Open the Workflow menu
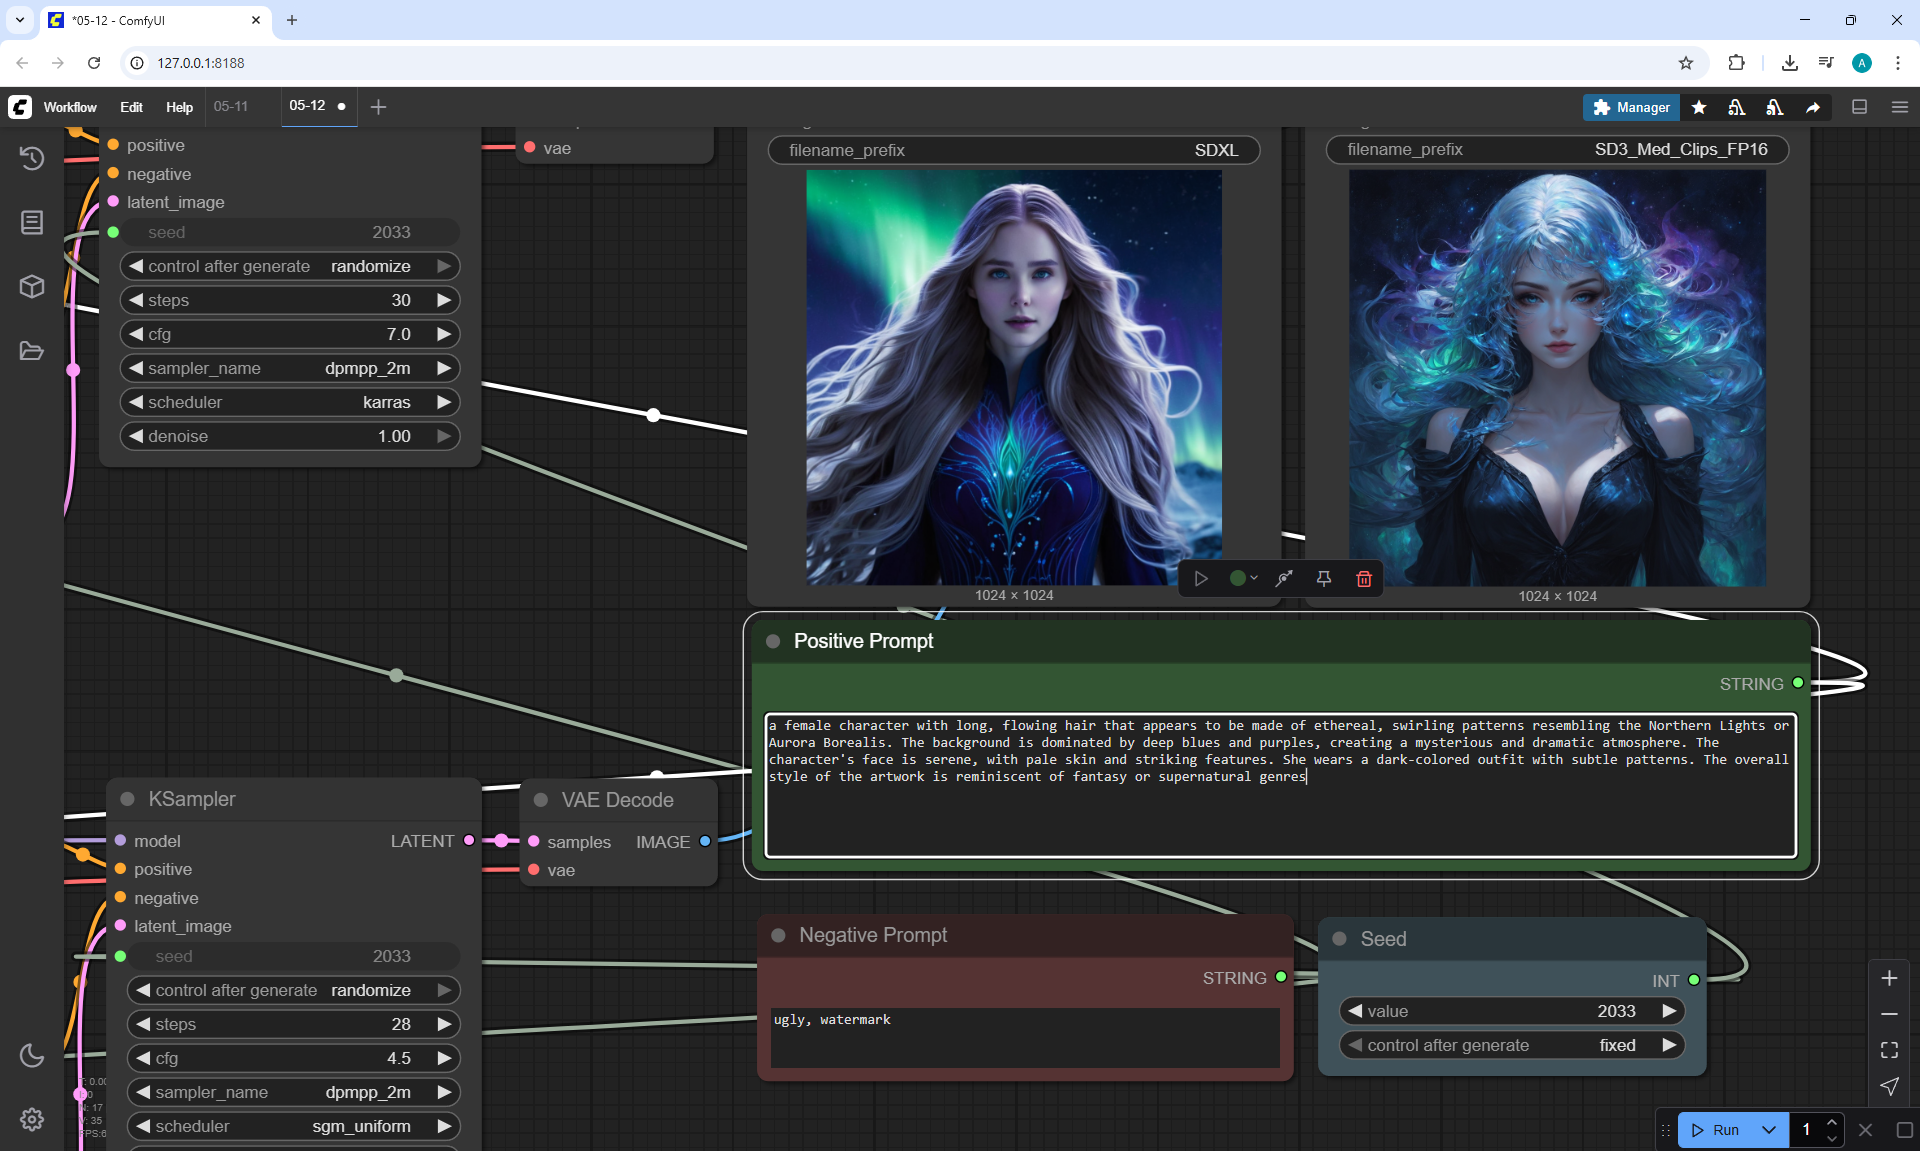 click(x=70, y=107)
